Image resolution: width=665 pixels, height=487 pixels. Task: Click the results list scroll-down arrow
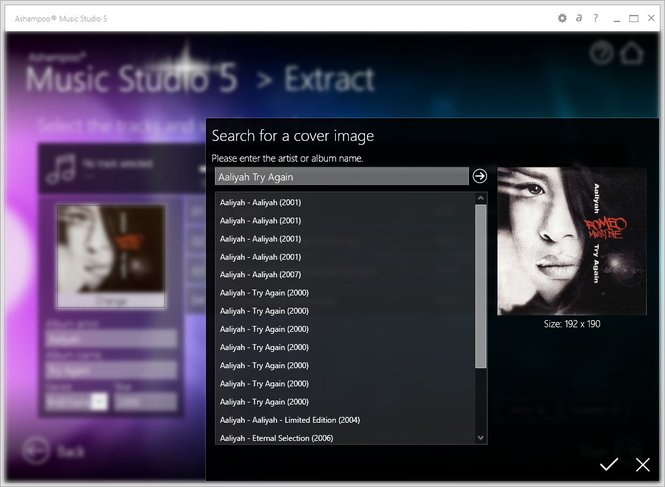[481, 437]
